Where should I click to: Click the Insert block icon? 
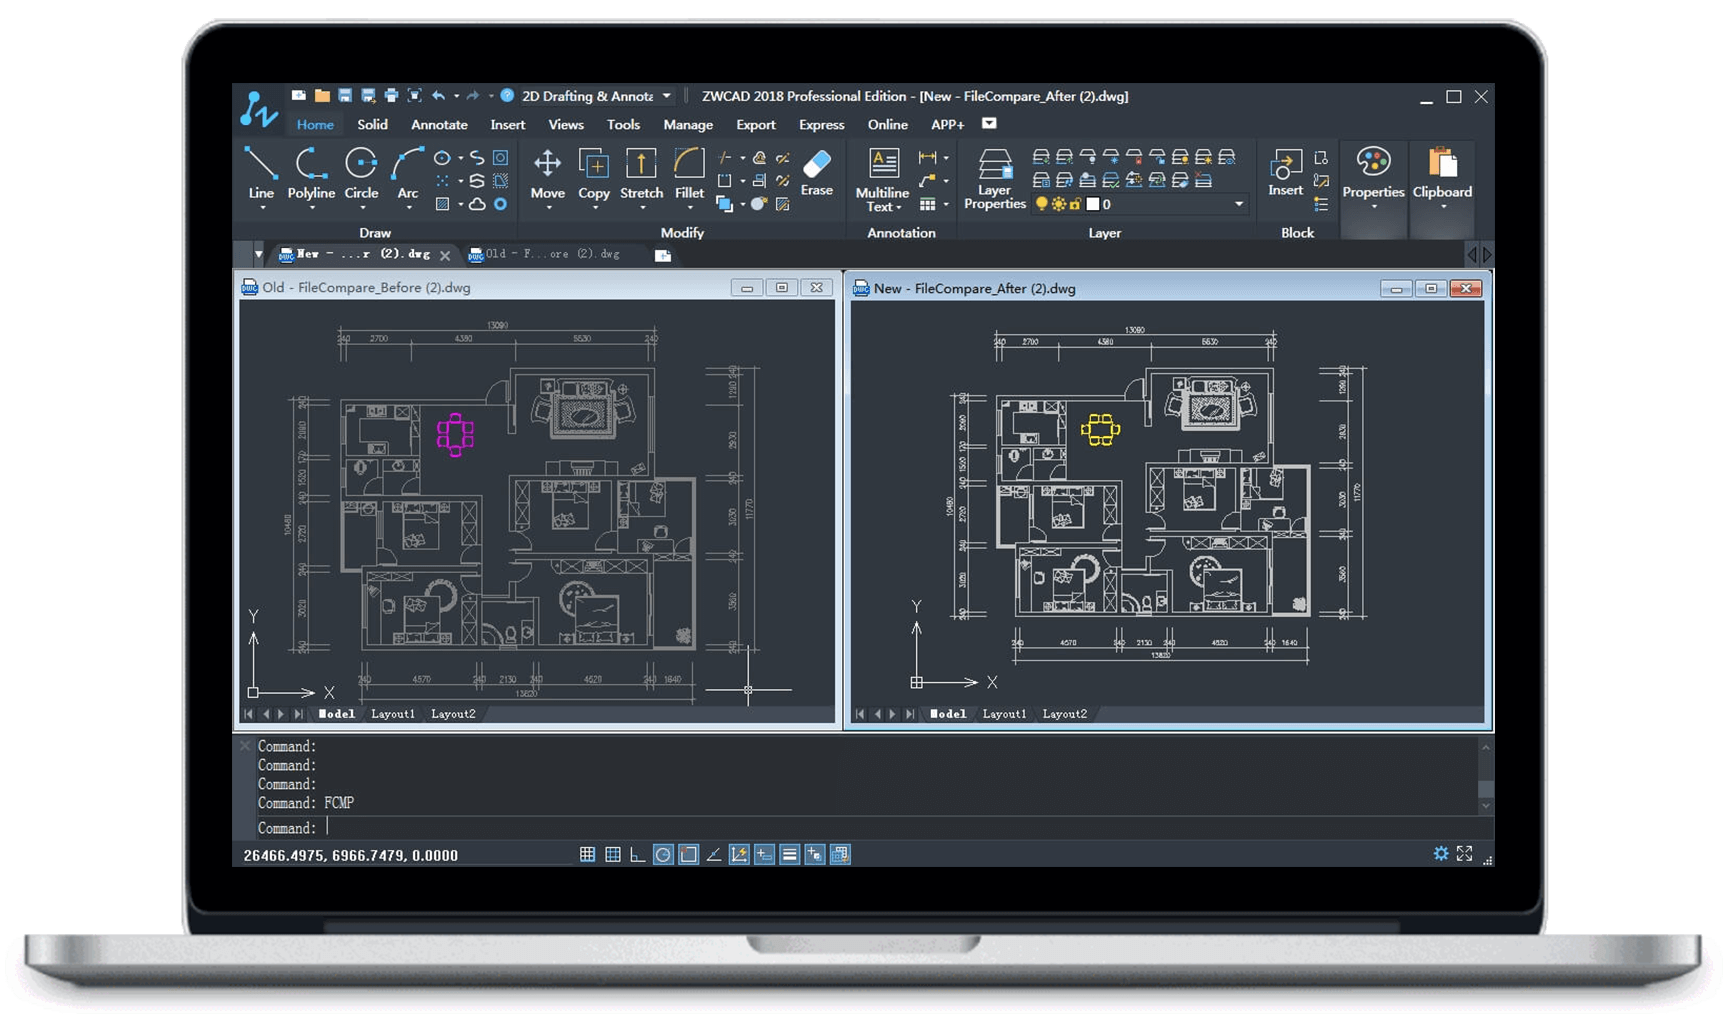1285,172
